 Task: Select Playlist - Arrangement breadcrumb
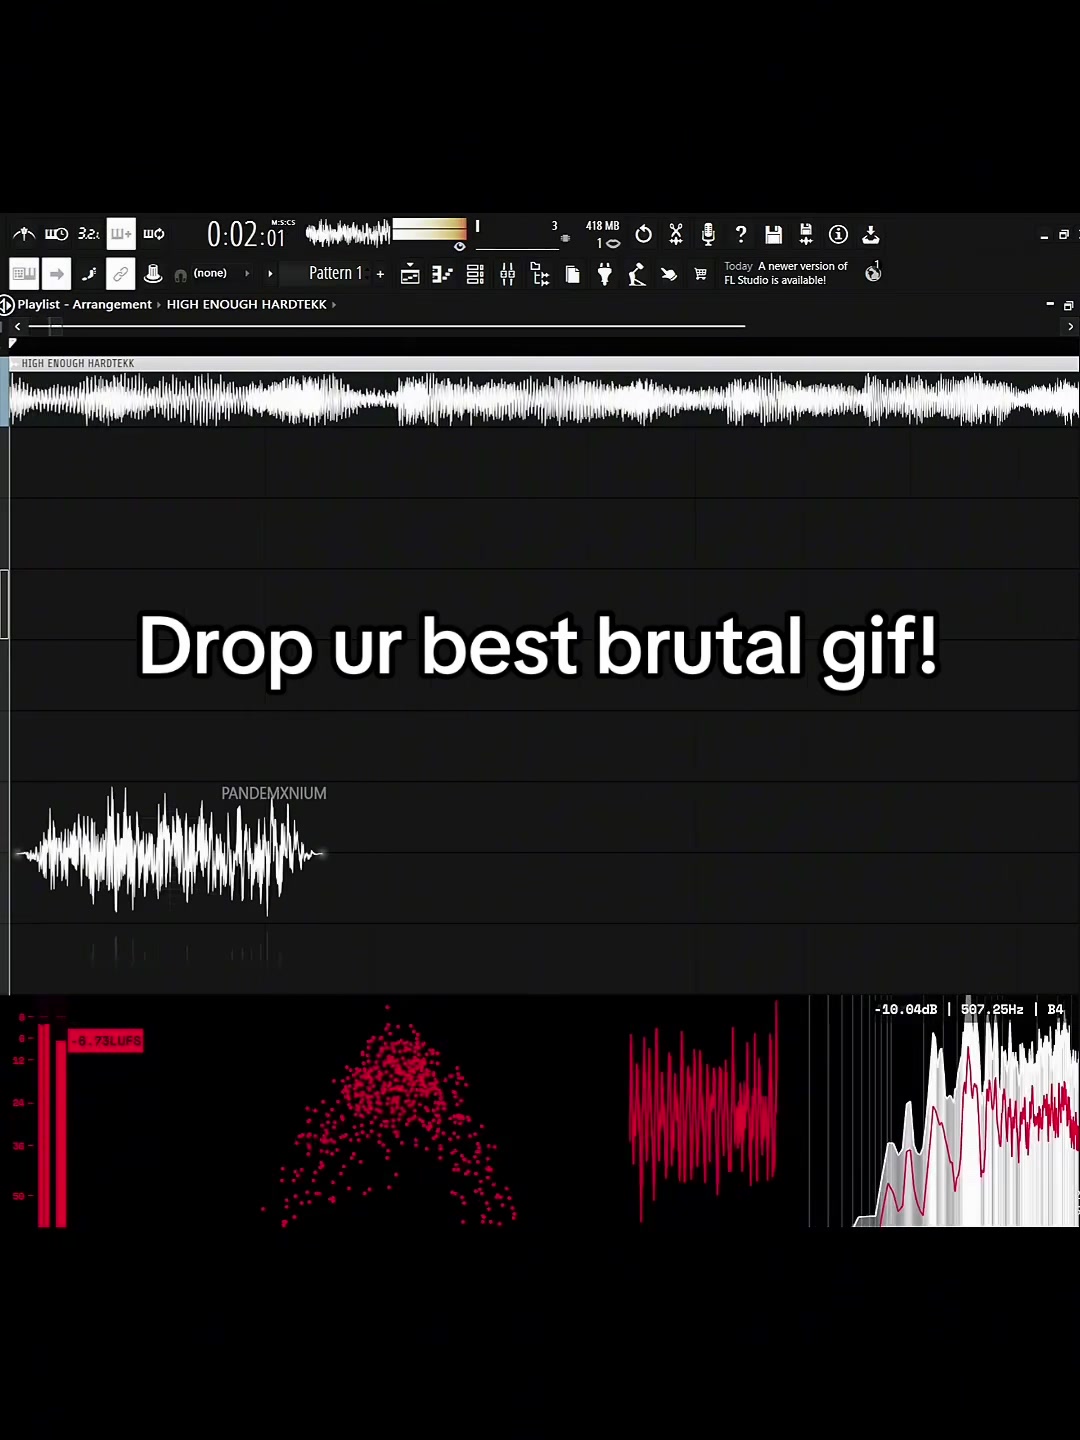(85, 304)
